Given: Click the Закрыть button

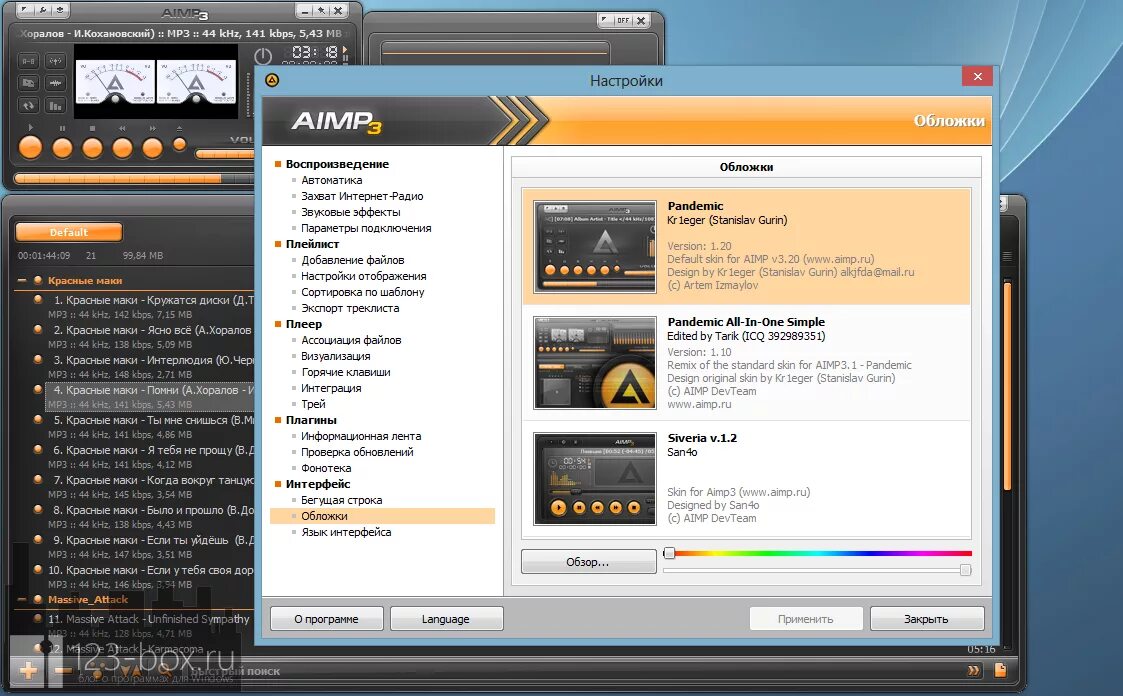Looking at the screenshot, I should coord(927,619).
